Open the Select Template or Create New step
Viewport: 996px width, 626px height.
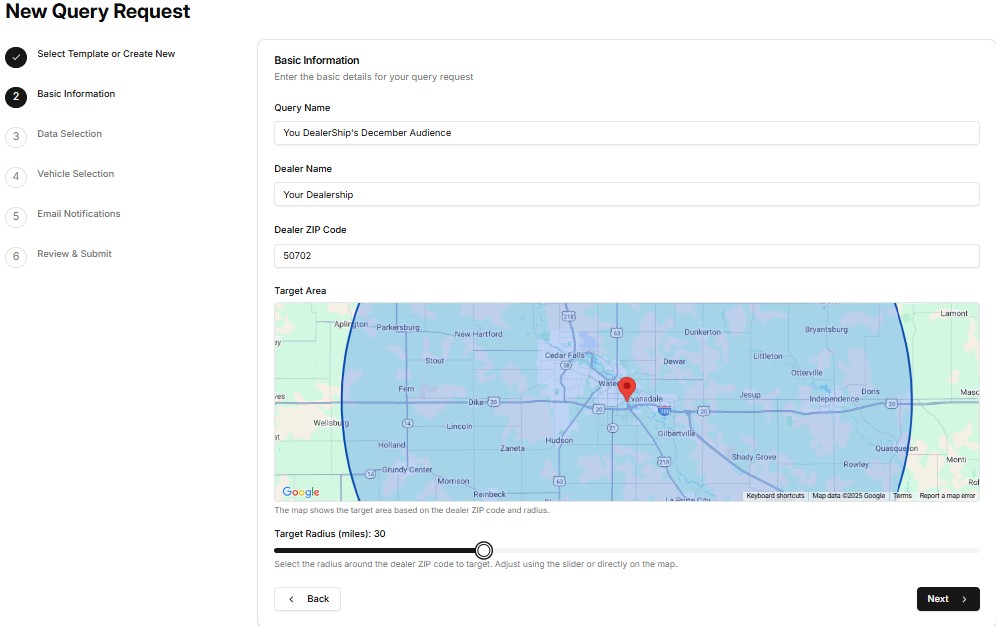(106, 54)
